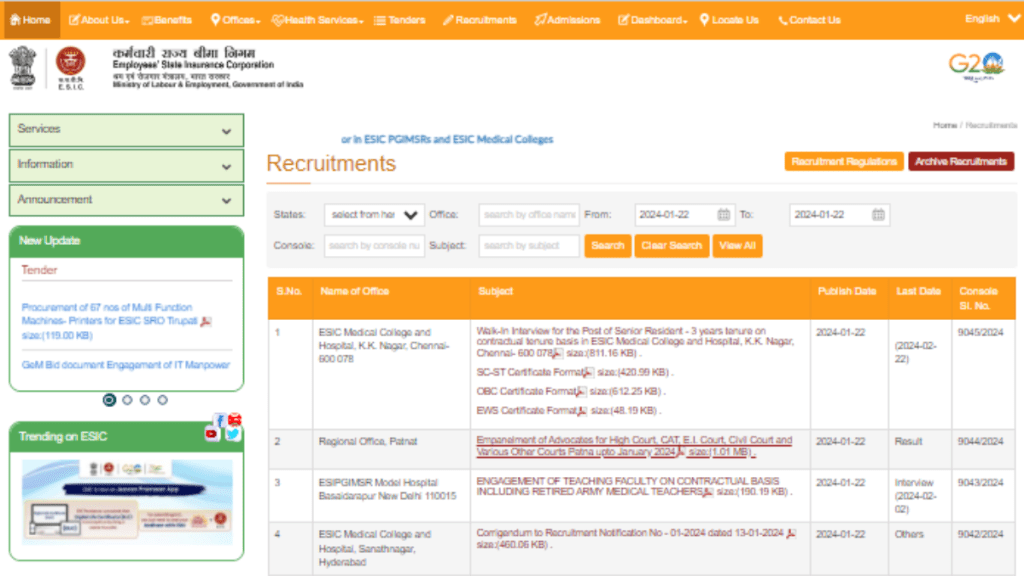Click the Facebook icon above Trending panel

pyautogui.click(x=220, y=421)
